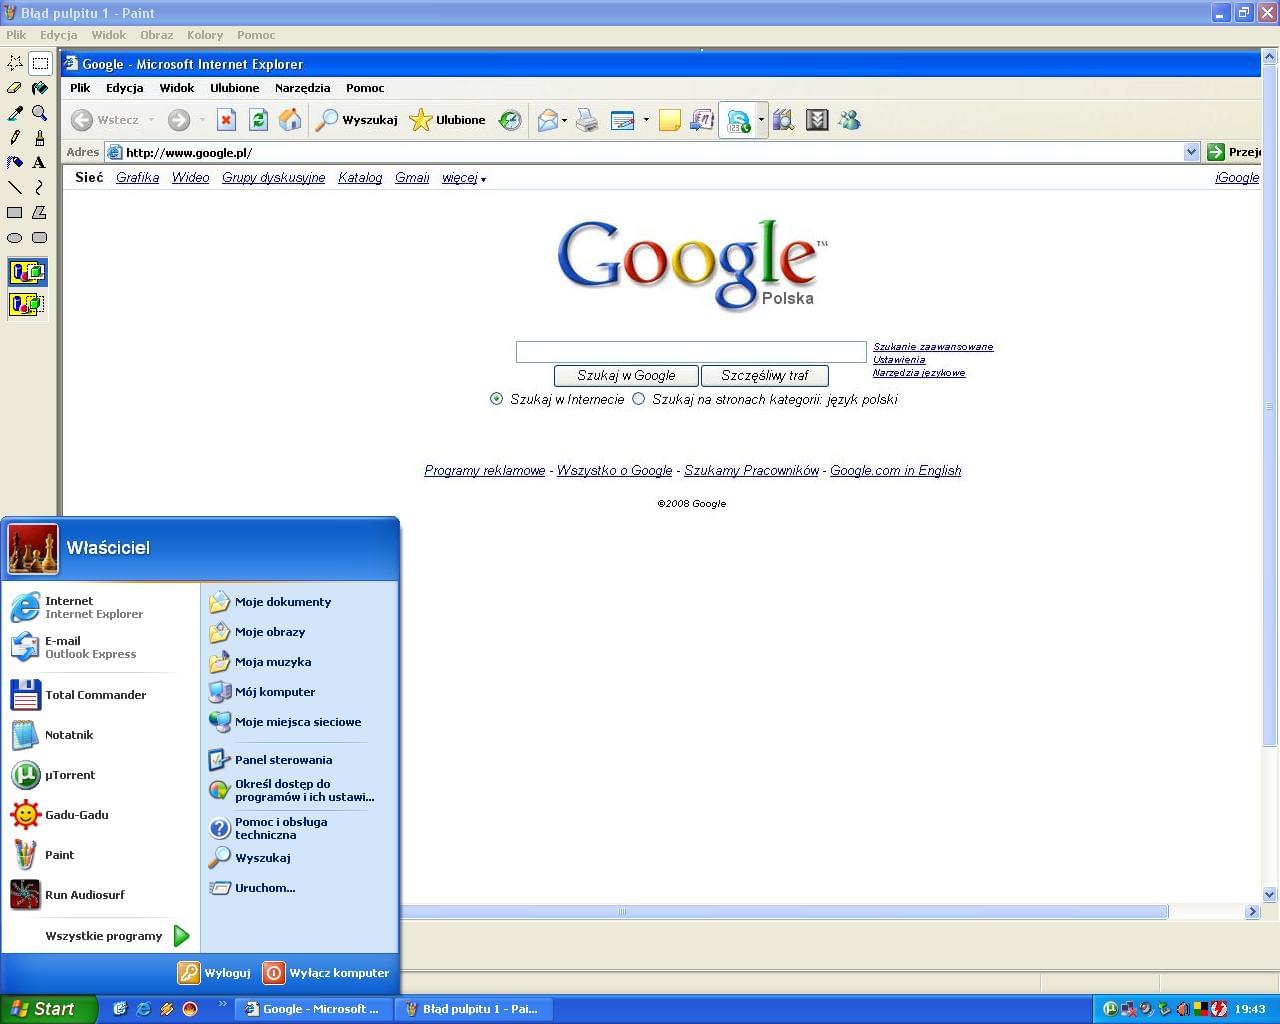Enable opaque selection option in Paint toolbox
Viewport: 1280px width, 1024px height.
(28, 272)
